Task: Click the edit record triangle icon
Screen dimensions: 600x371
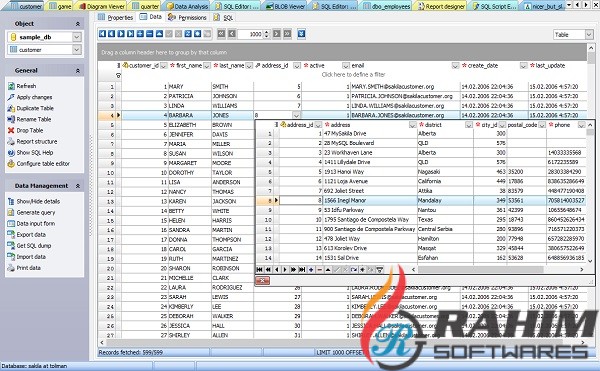Action: 159,34
